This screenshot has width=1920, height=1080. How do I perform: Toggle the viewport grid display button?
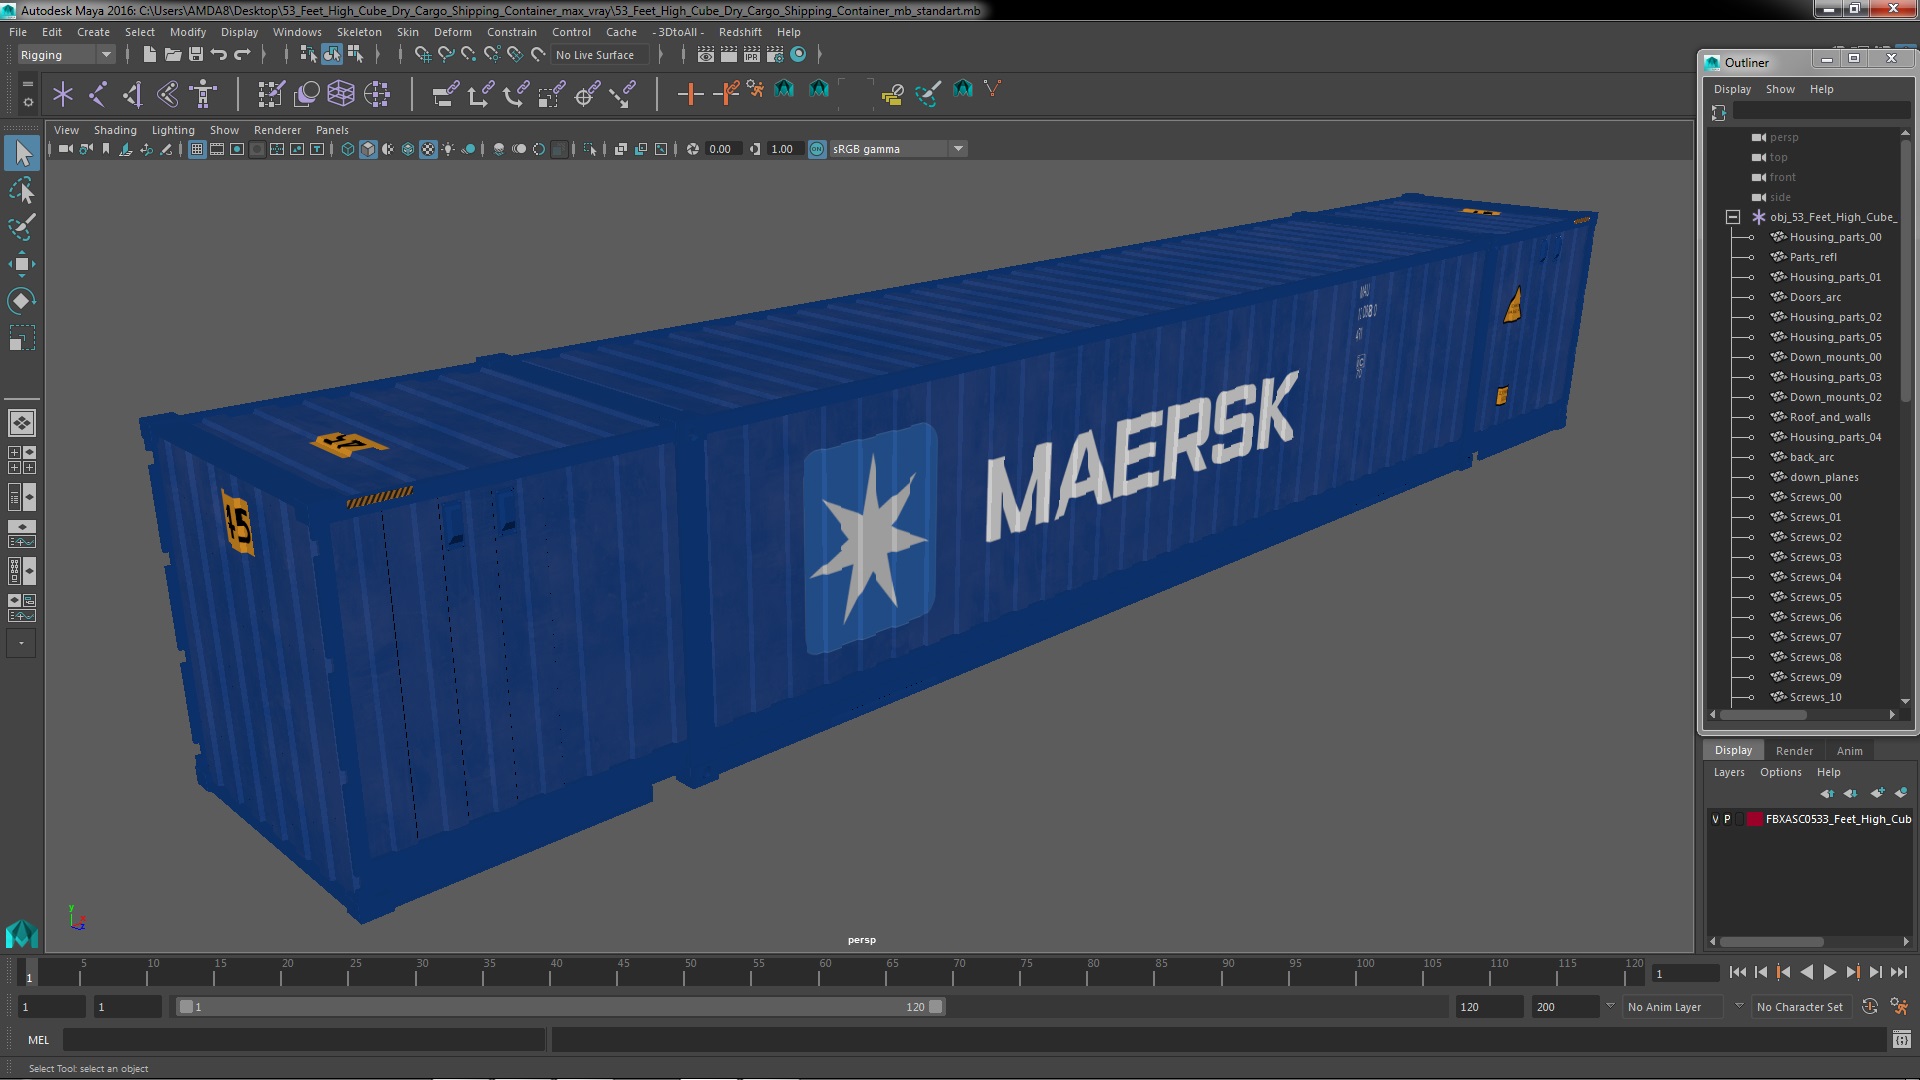(x=197, y=149)
